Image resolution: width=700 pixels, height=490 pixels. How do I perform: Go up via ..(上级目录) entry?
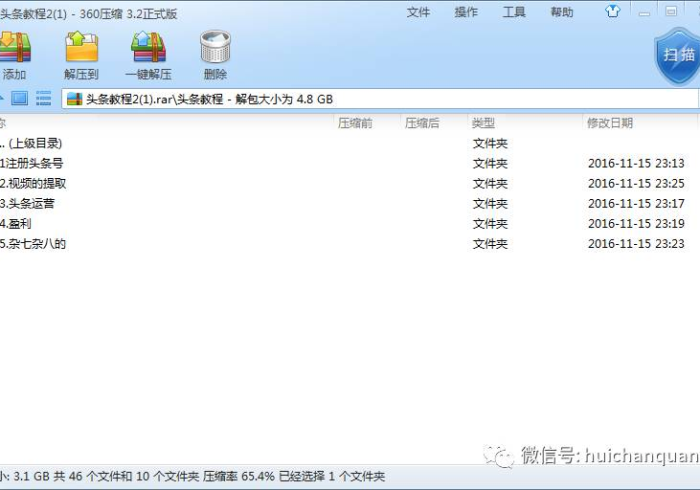point(32,143)
